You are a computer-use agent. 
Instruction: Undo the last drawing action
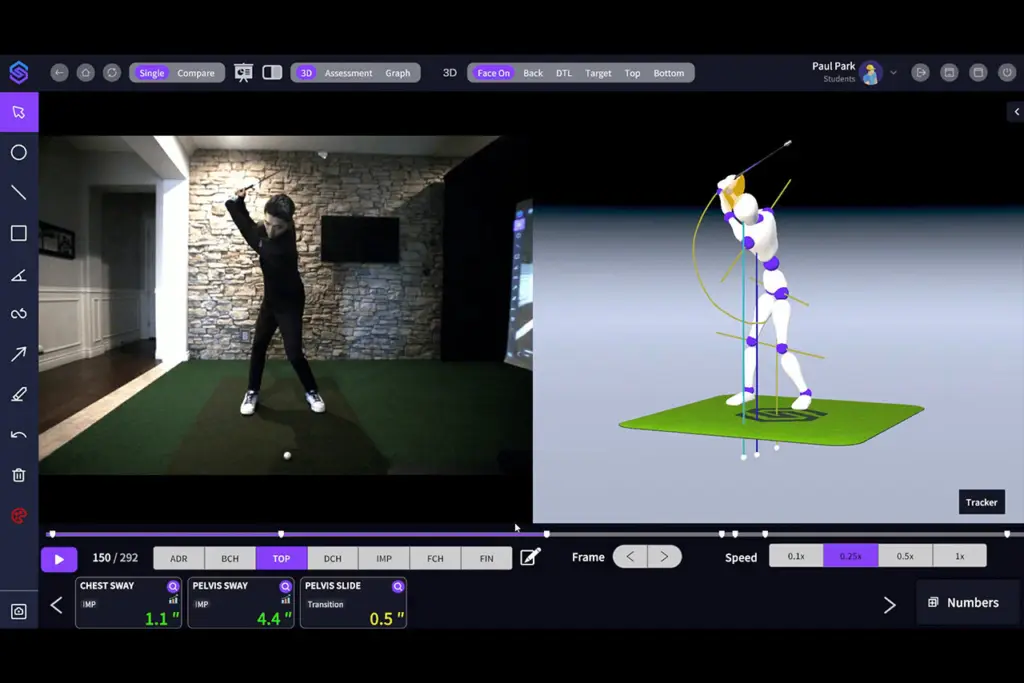tap(18, 435)
